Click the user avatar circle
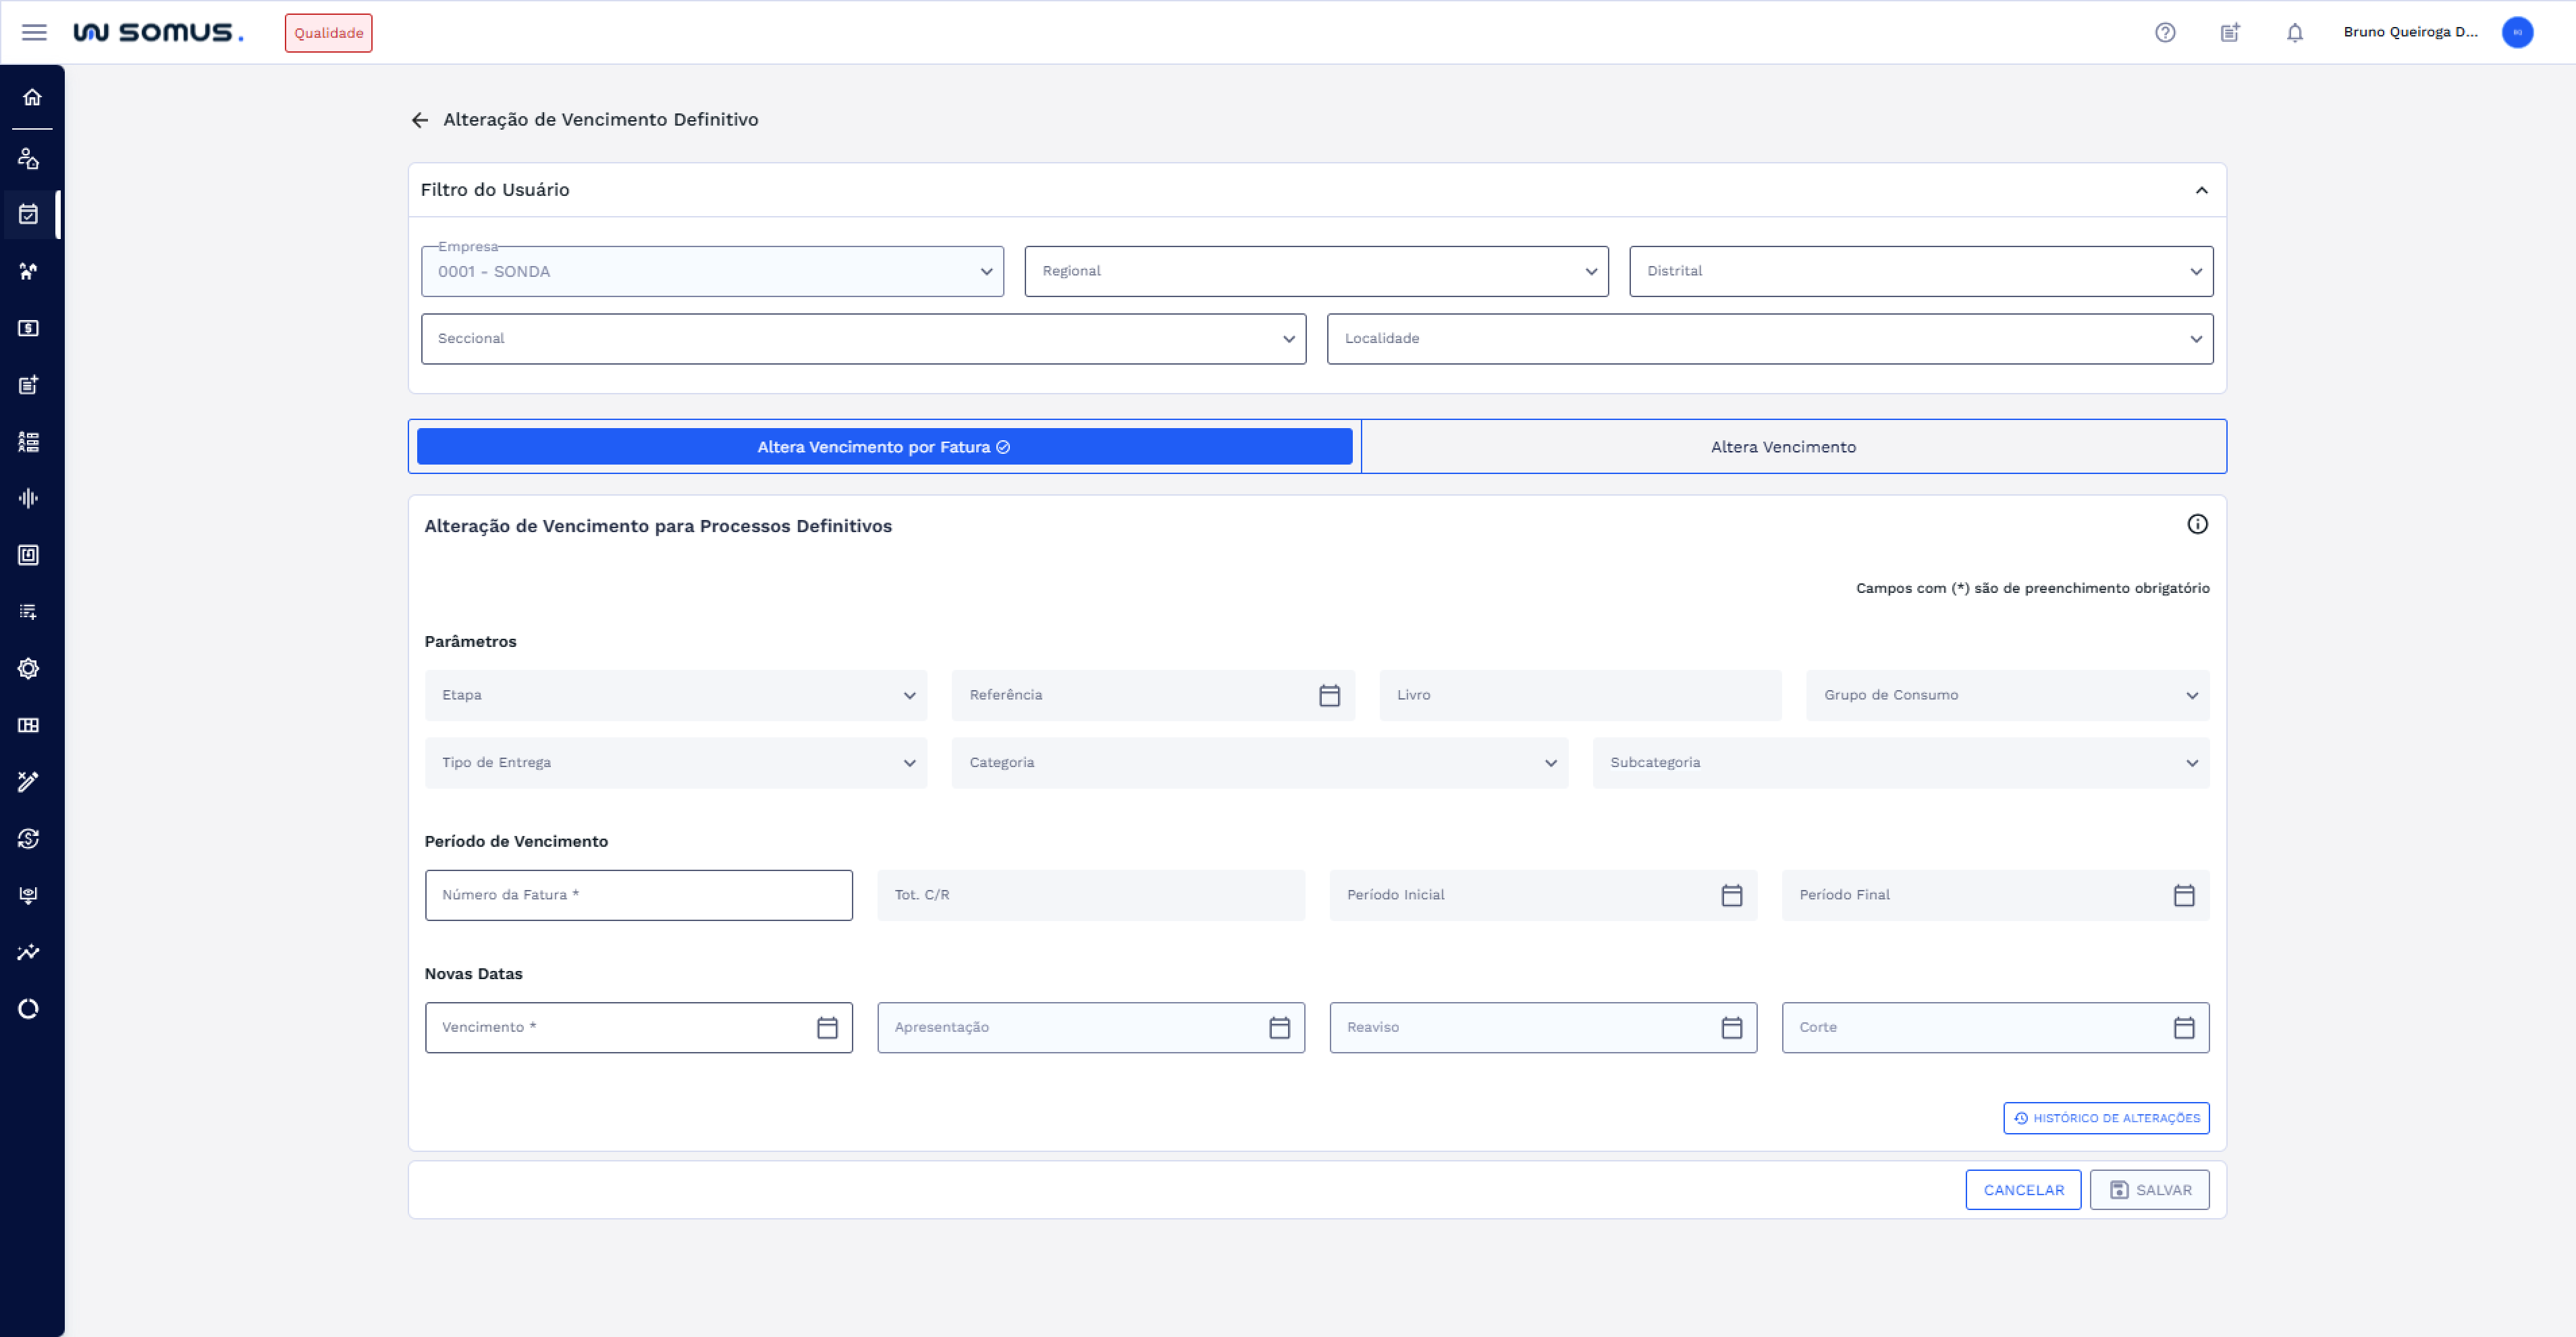 [2517, 32]
